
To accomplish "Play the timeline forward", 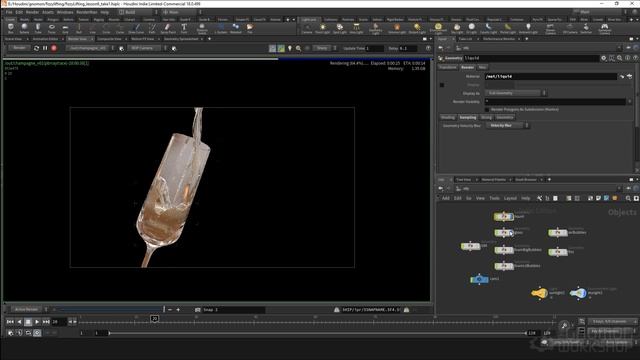I will point(37,322).
